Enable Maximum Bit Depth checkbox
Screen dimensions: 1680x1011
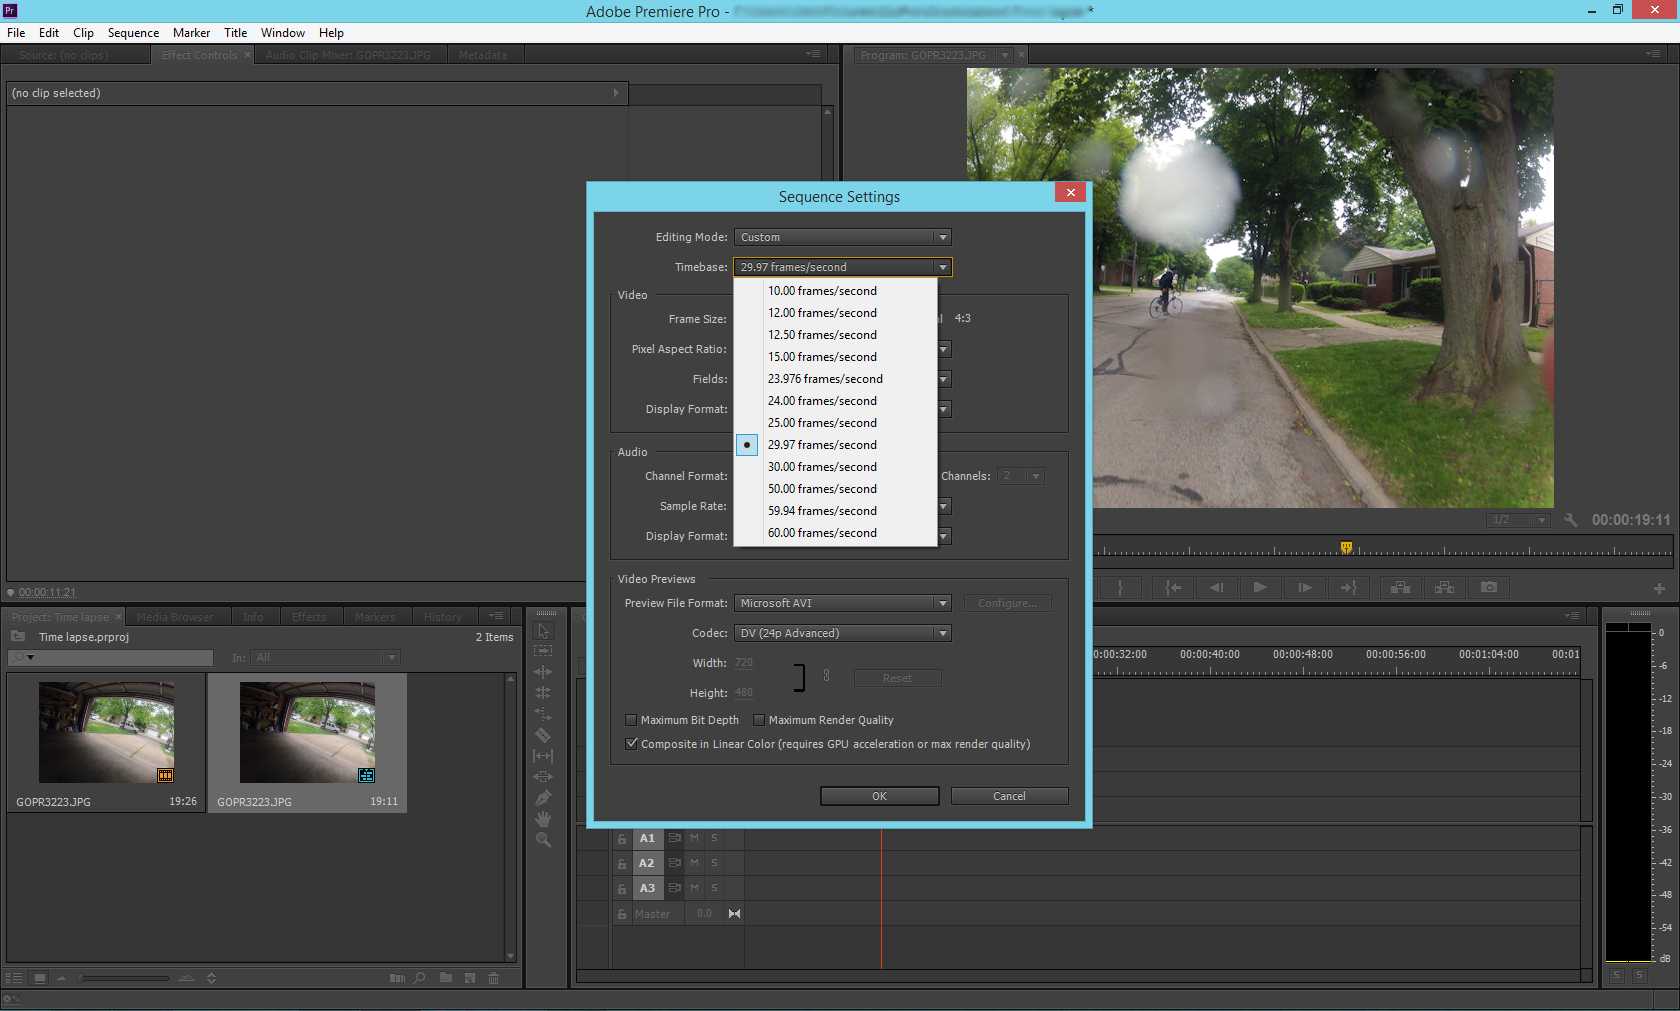tap(631, 720)
